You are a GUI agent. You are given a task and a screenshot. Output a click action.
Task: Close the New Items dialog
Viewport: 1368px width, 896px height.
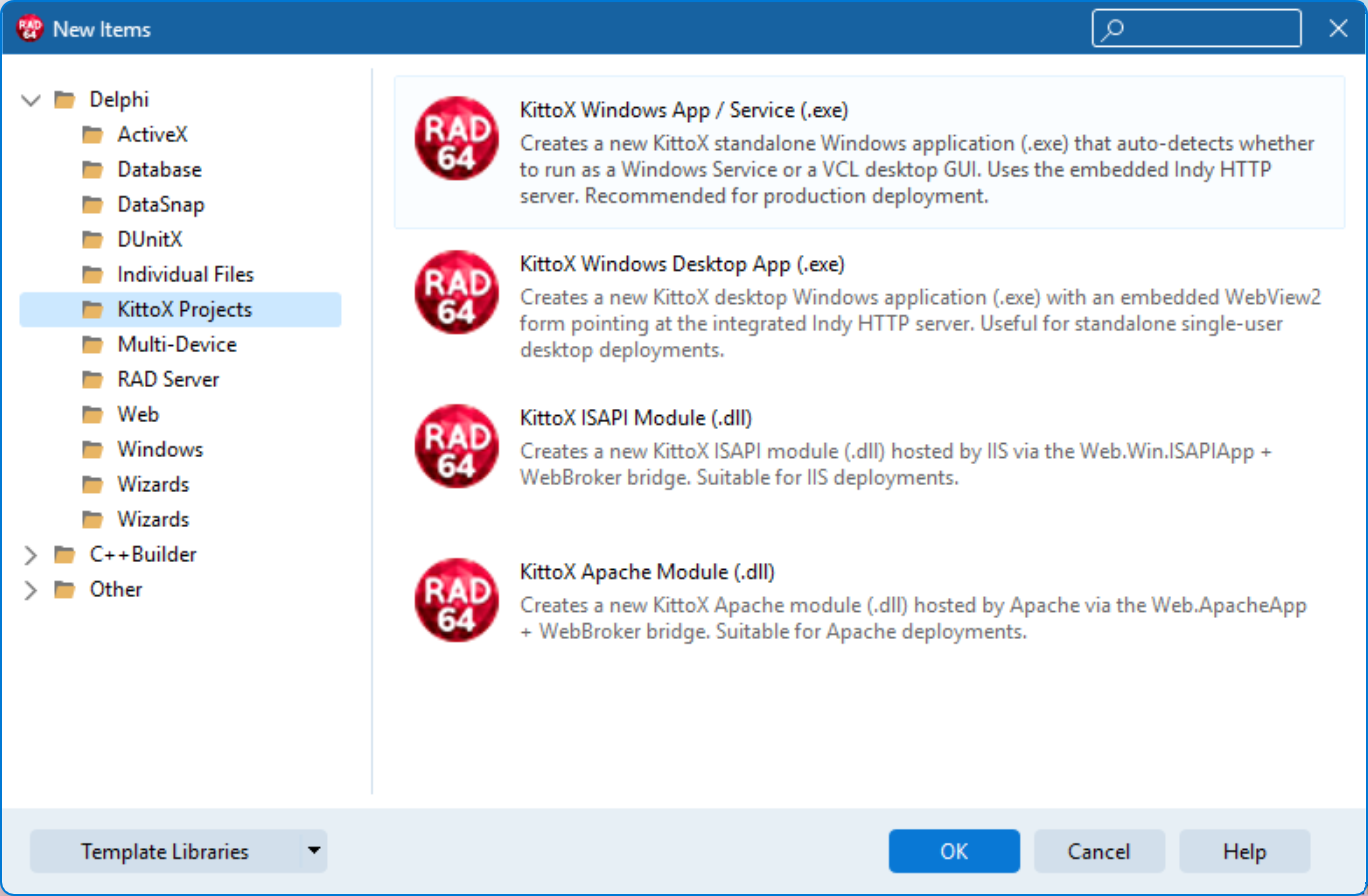pos(1338,28)
